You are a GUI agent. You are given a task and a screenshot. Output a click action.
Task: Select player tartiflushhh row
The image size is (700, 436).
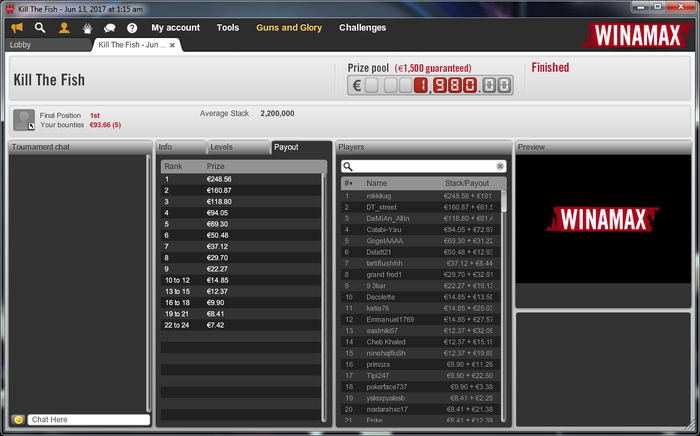[421, 263]
